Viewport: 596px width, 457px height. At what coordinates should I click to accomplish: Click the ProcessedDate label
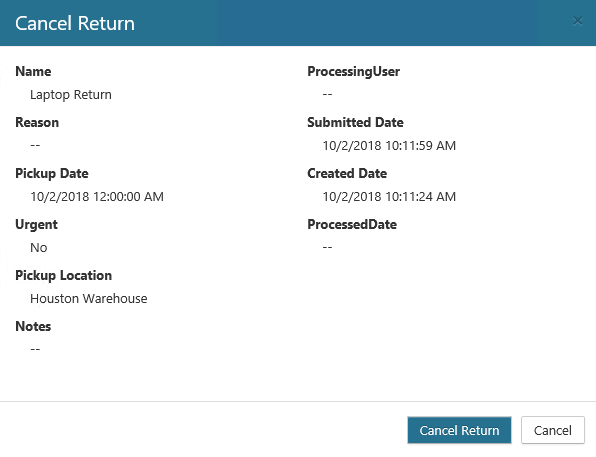point(352,224)
